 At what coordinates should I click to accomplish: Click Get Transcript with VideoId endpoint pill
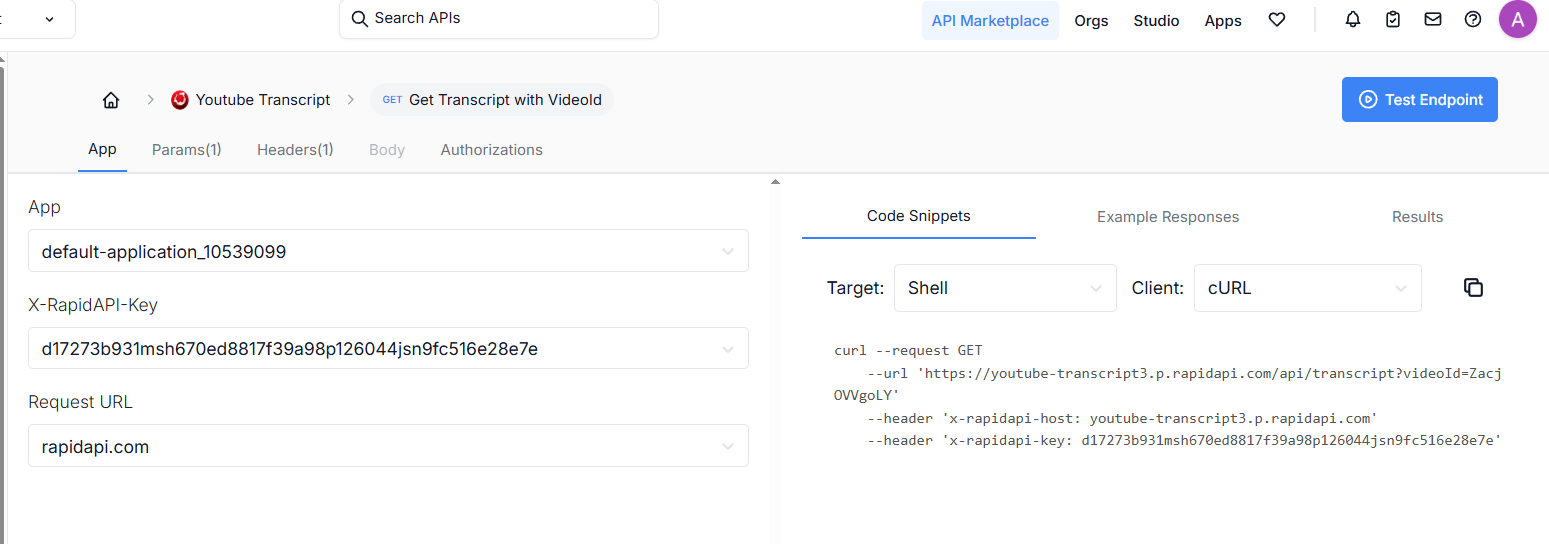pos(492,100)
